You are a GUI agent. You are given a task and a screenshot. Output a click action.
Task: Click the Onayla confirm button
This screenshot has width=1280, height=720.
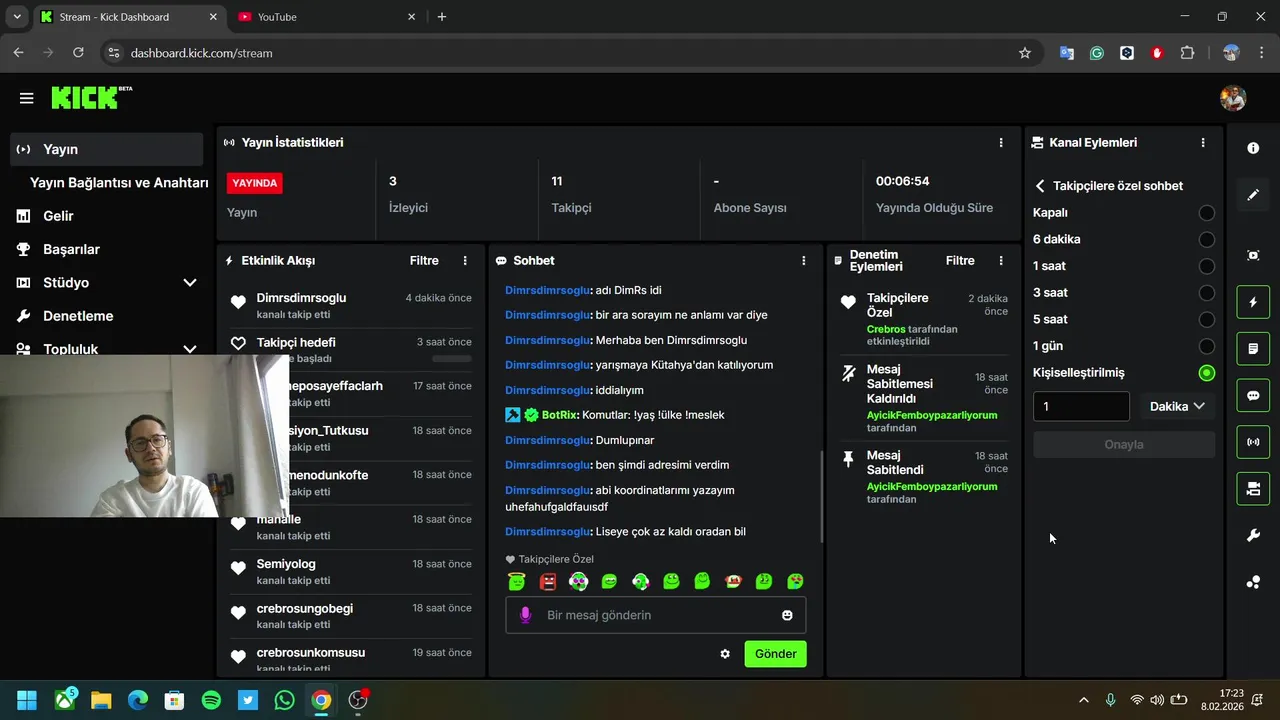[1124, 445]
